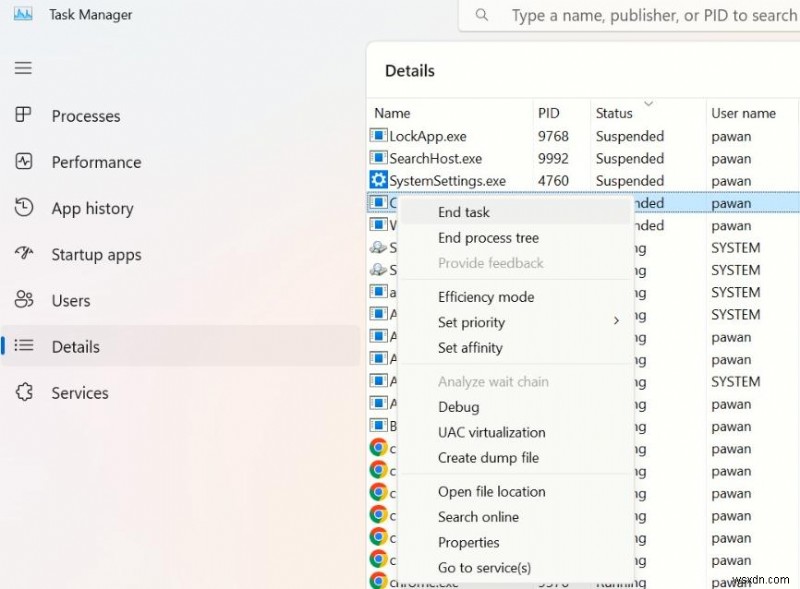Select the SearchHost.exe row name
This screenshot has height=589, width=800.
(435, 158)
